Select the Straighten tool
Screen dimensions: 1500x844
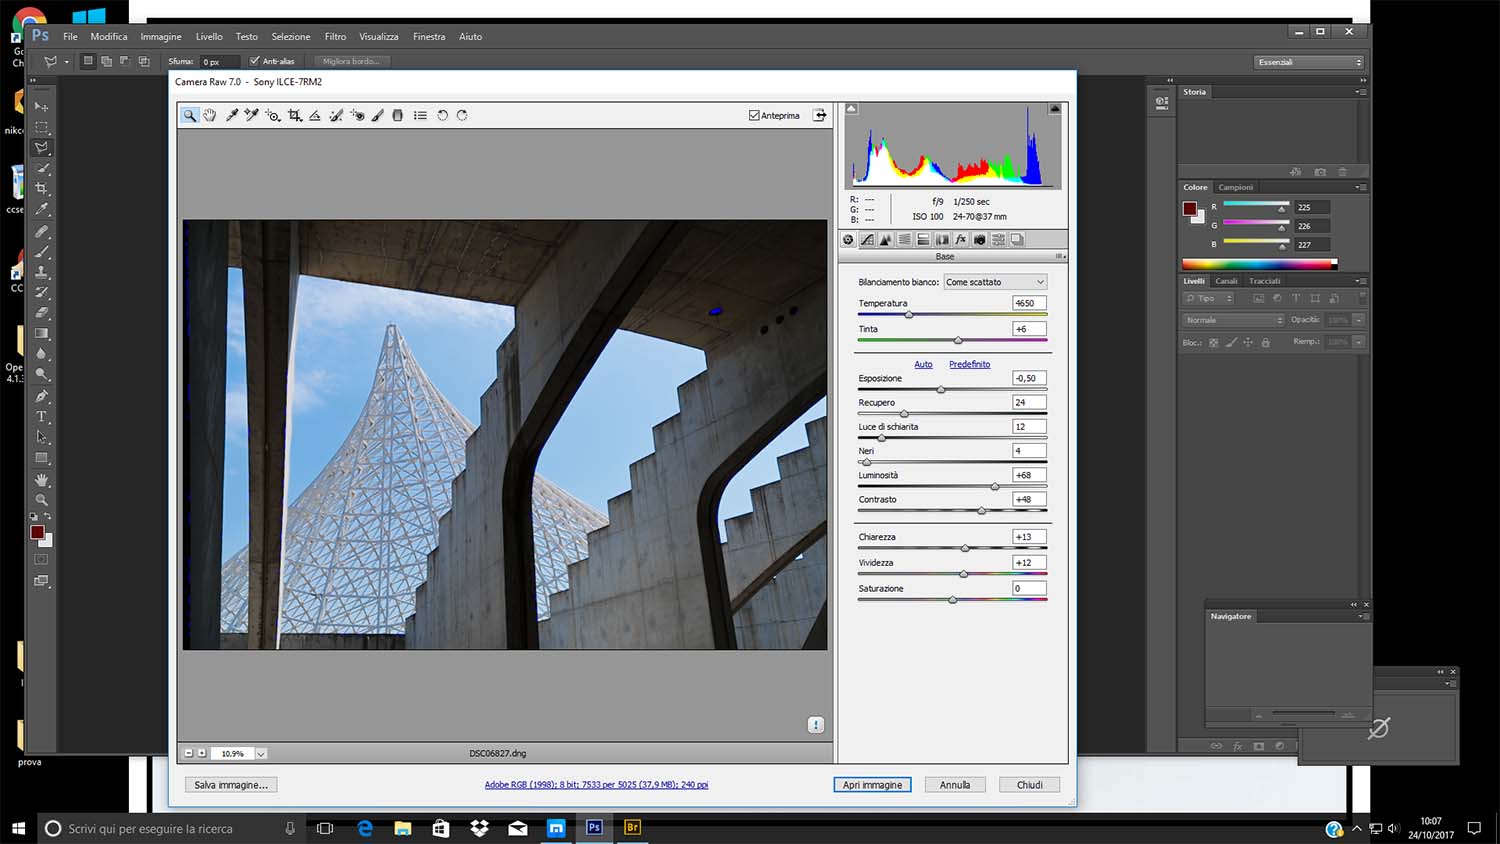point(314,115)
